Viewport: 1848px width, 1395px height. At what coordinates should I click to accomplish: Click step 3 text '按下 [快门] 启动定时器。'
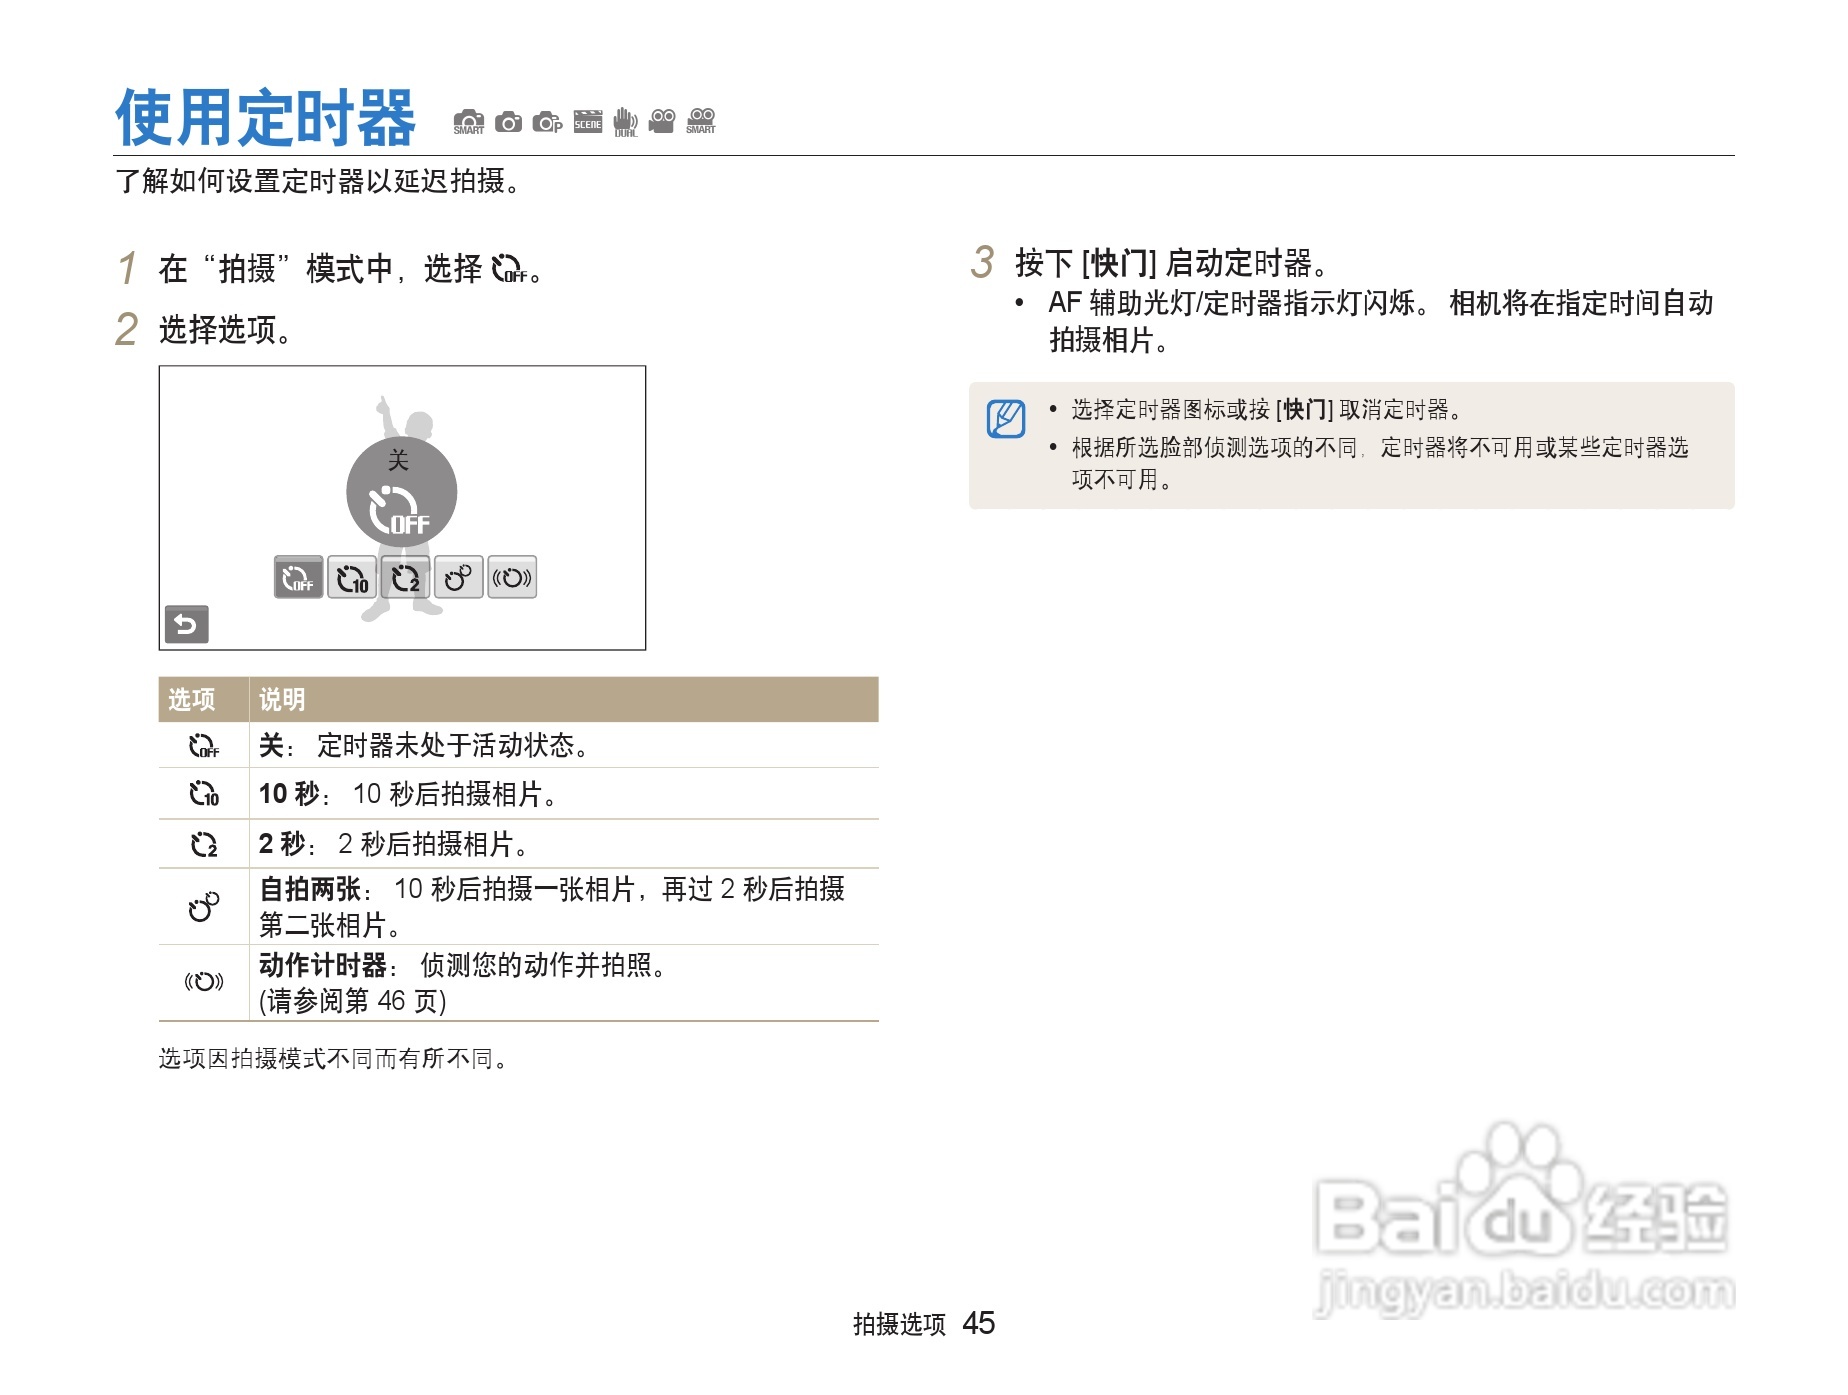click(x=1172, y=264)
